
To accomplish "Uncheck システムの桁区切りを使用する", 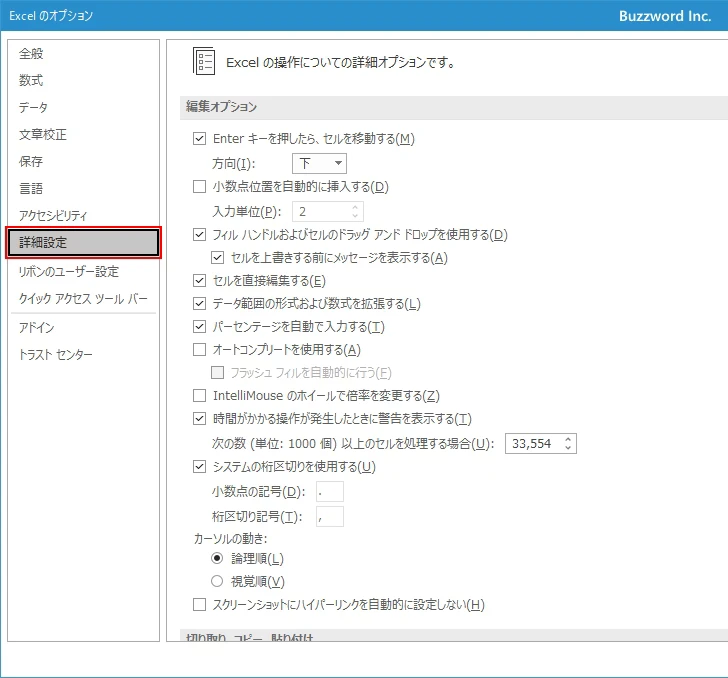I will (x=200, y=466).
